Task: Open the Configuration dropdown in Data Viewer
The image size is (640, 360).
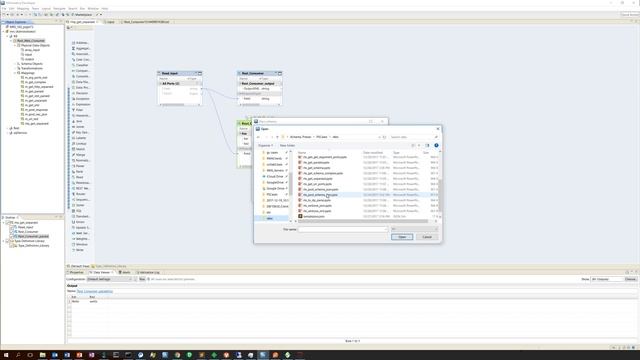Action: point(109,279)
